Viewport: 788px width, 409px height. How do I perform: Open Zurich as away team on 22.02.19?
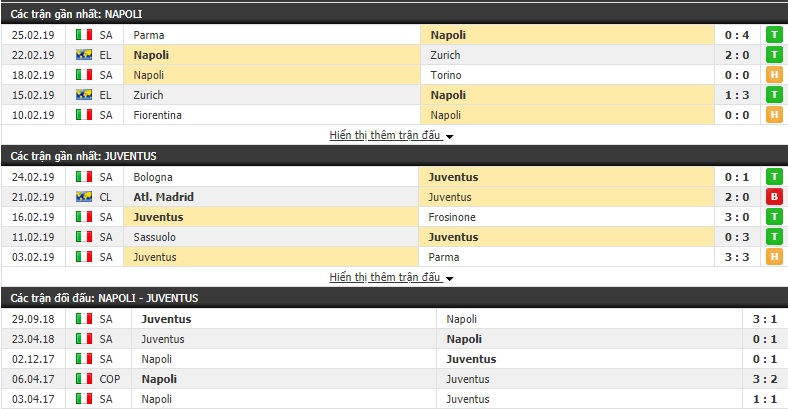(x=445, y=55)
